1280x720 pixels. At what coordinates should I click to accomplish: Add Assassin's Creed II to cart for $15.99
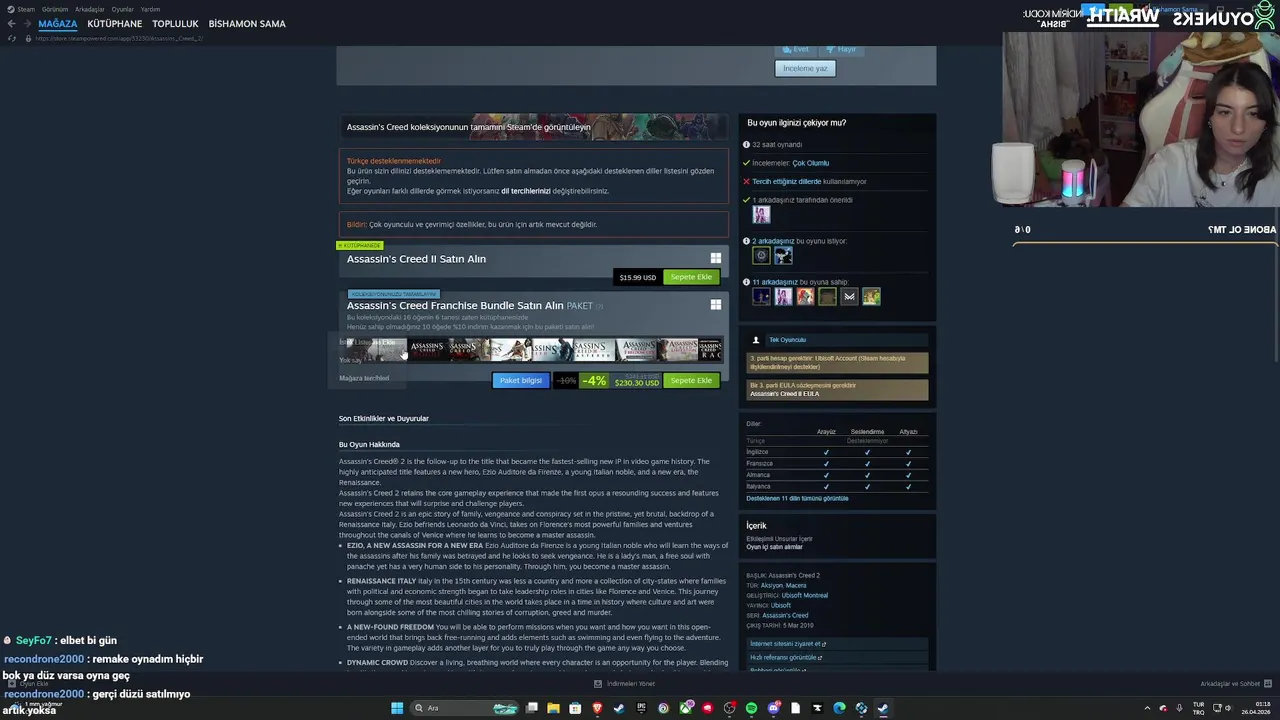click(x=691, y=277)
